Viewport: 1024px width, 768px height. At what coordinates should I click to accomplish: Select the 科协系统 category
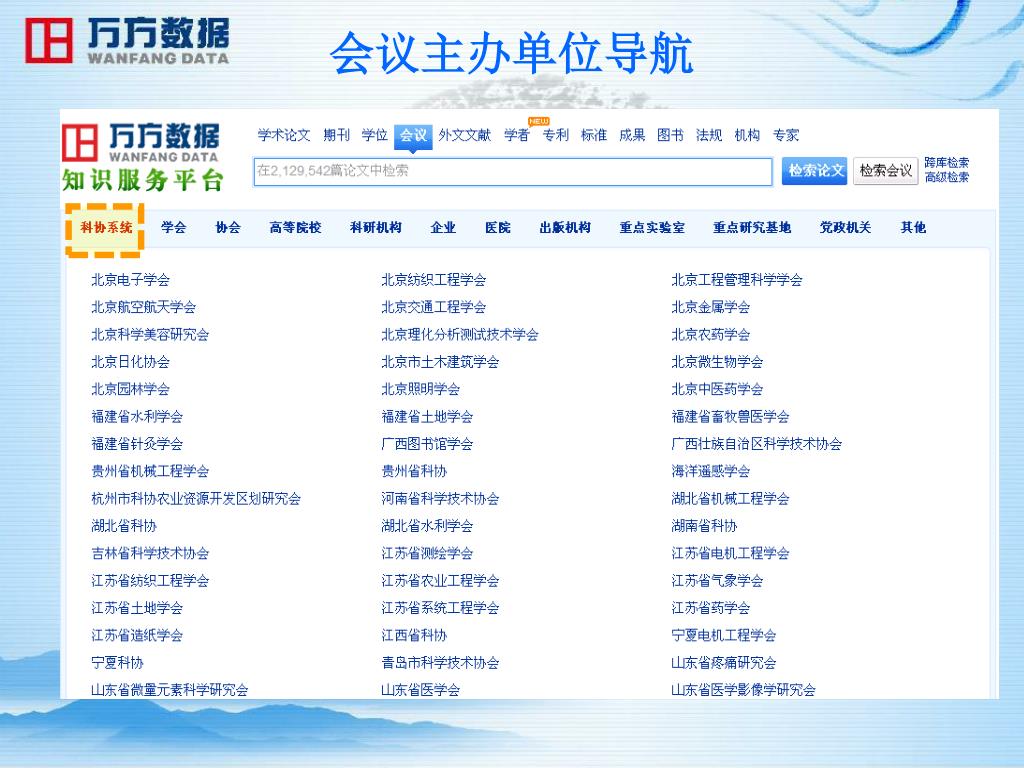(x=106, y=228)
